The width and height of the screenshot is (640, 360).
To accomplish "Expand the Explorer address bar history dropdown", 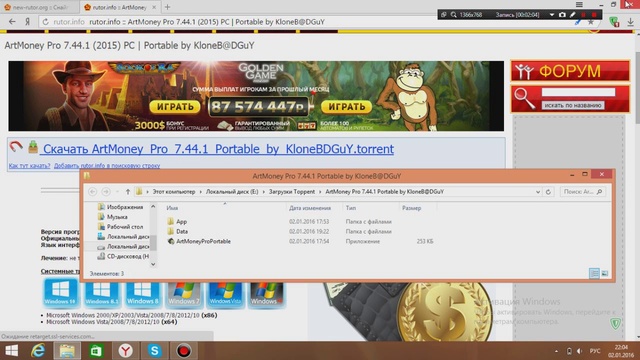I will [x=538, y=191].
